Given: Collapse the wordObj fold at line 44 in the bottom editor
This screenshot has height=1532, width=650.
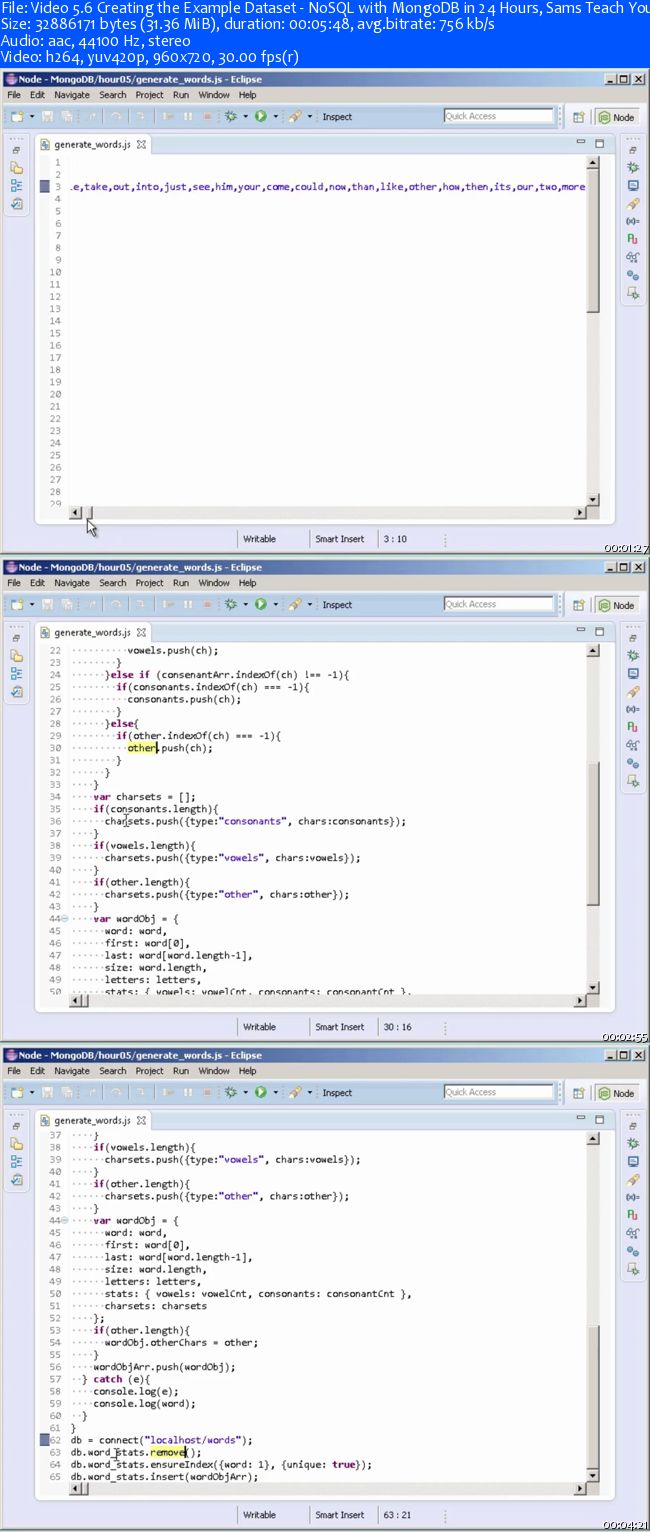Looking at the screenshot, I should (65, 1220).
